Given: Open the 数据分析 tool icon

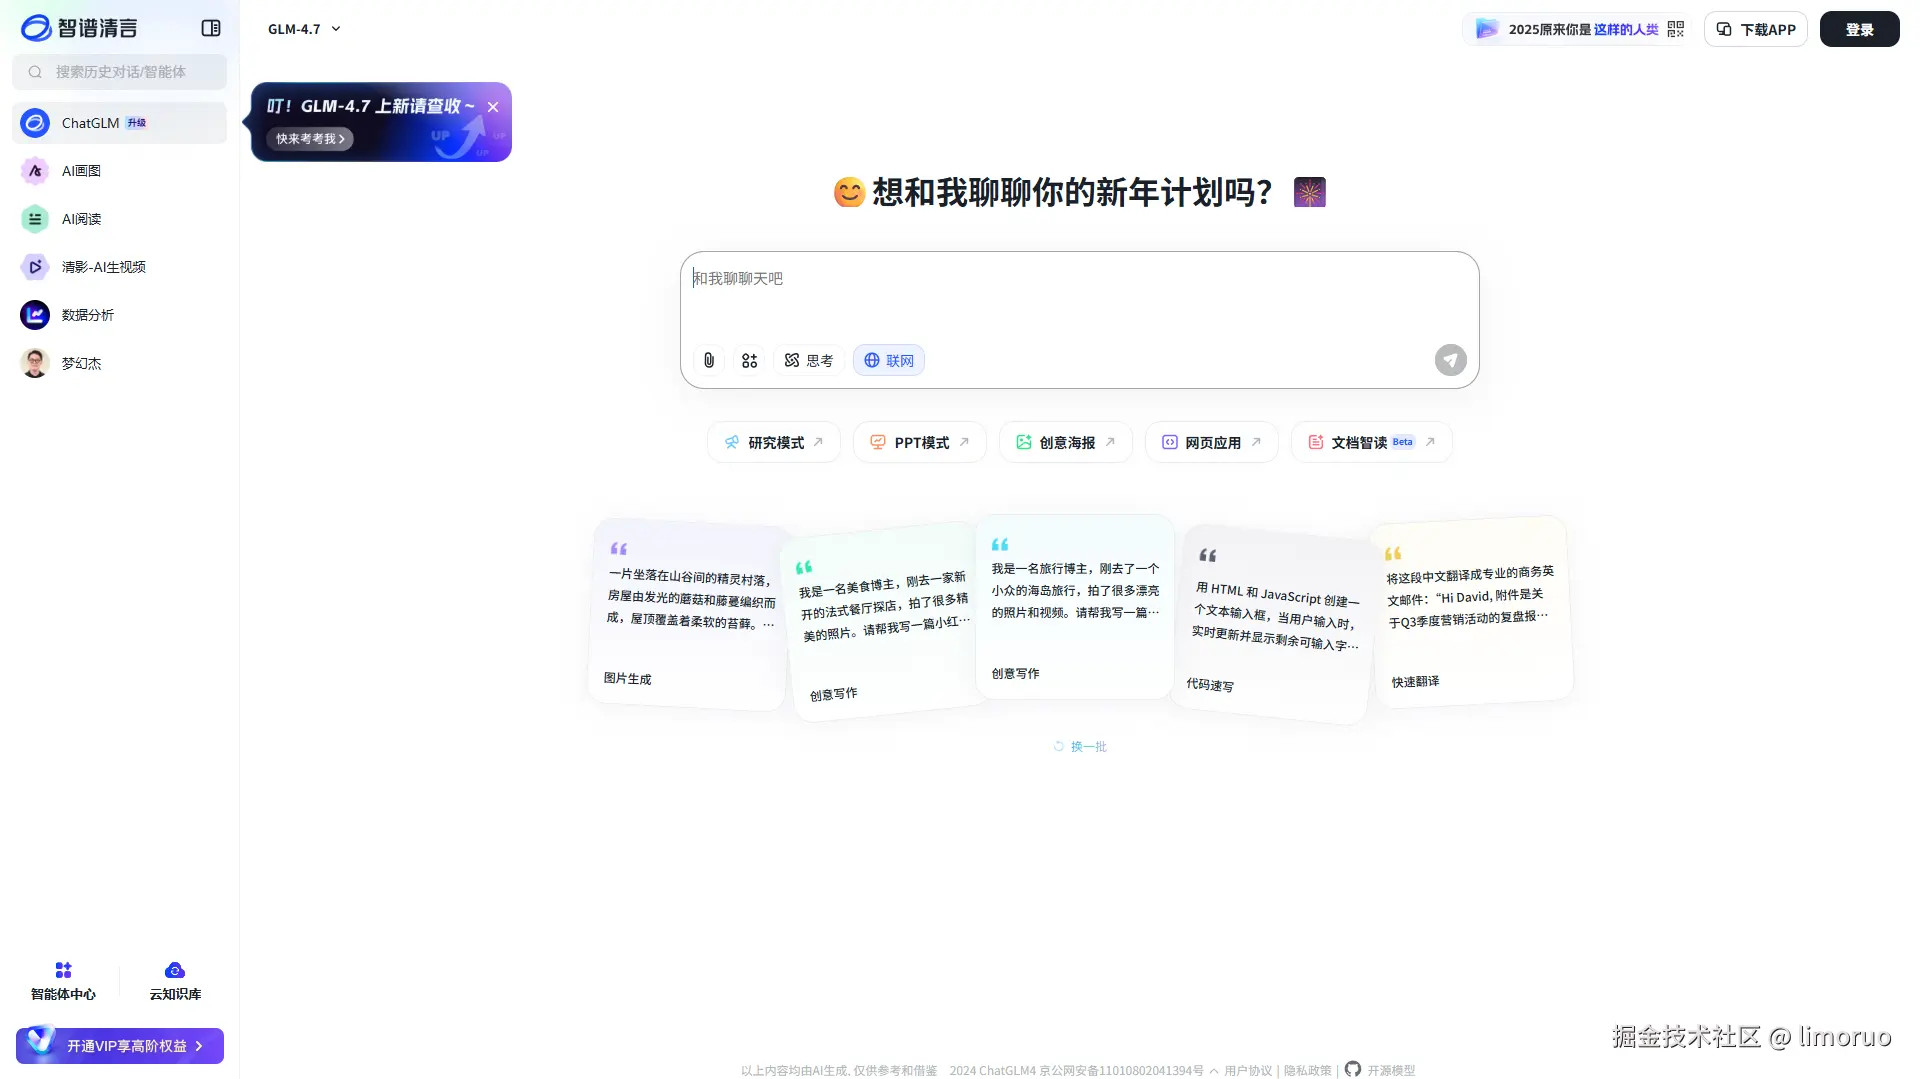Looking at the screenshot, I should (x=34, y=314).
